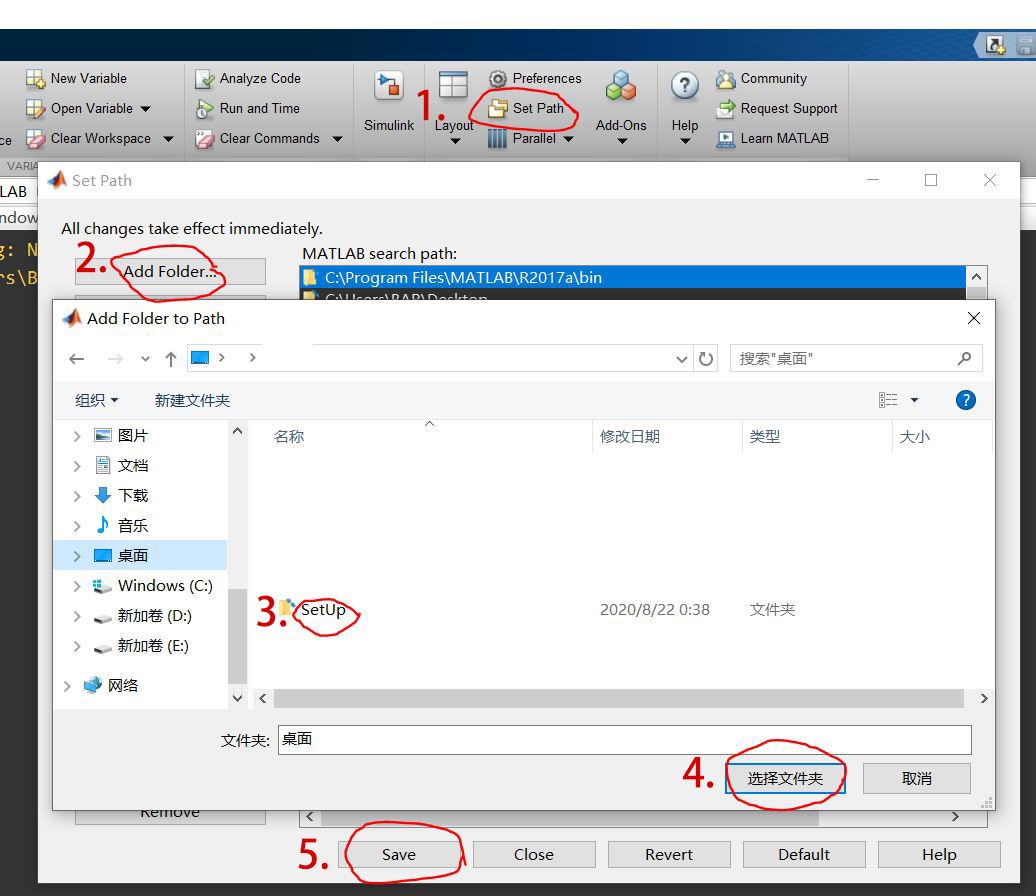Refresh the folder view in the dialog
Image resolution: width=1036 pixels, height=896 pixels.
point(707,358)
